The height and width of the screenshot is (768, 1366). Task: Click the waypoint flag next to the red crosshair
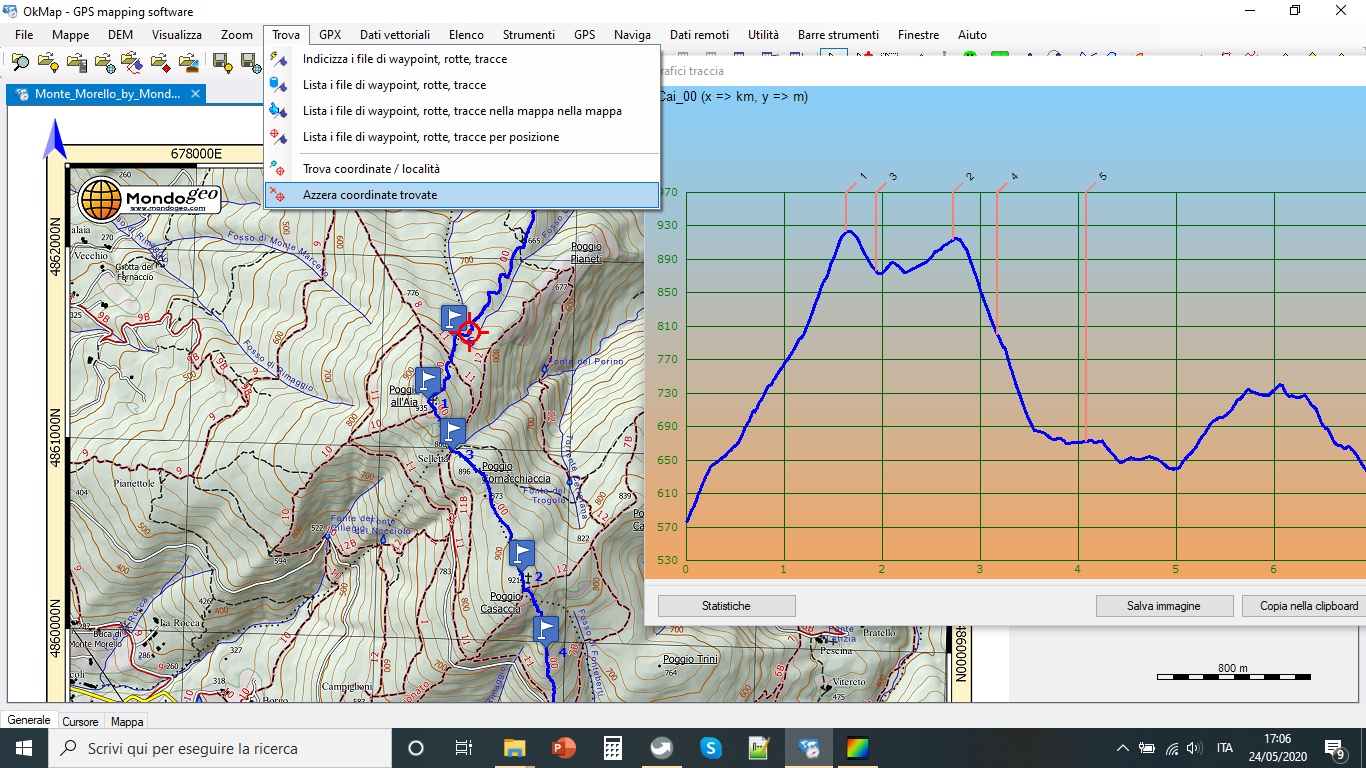coord(454,318)
